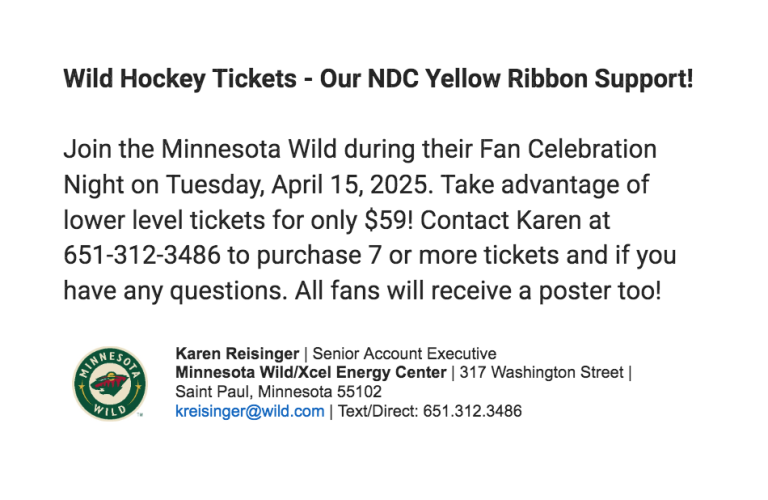Click the Senior Account Executive title
This screenshot has width=768, height=500.
[x=404, y=354]
